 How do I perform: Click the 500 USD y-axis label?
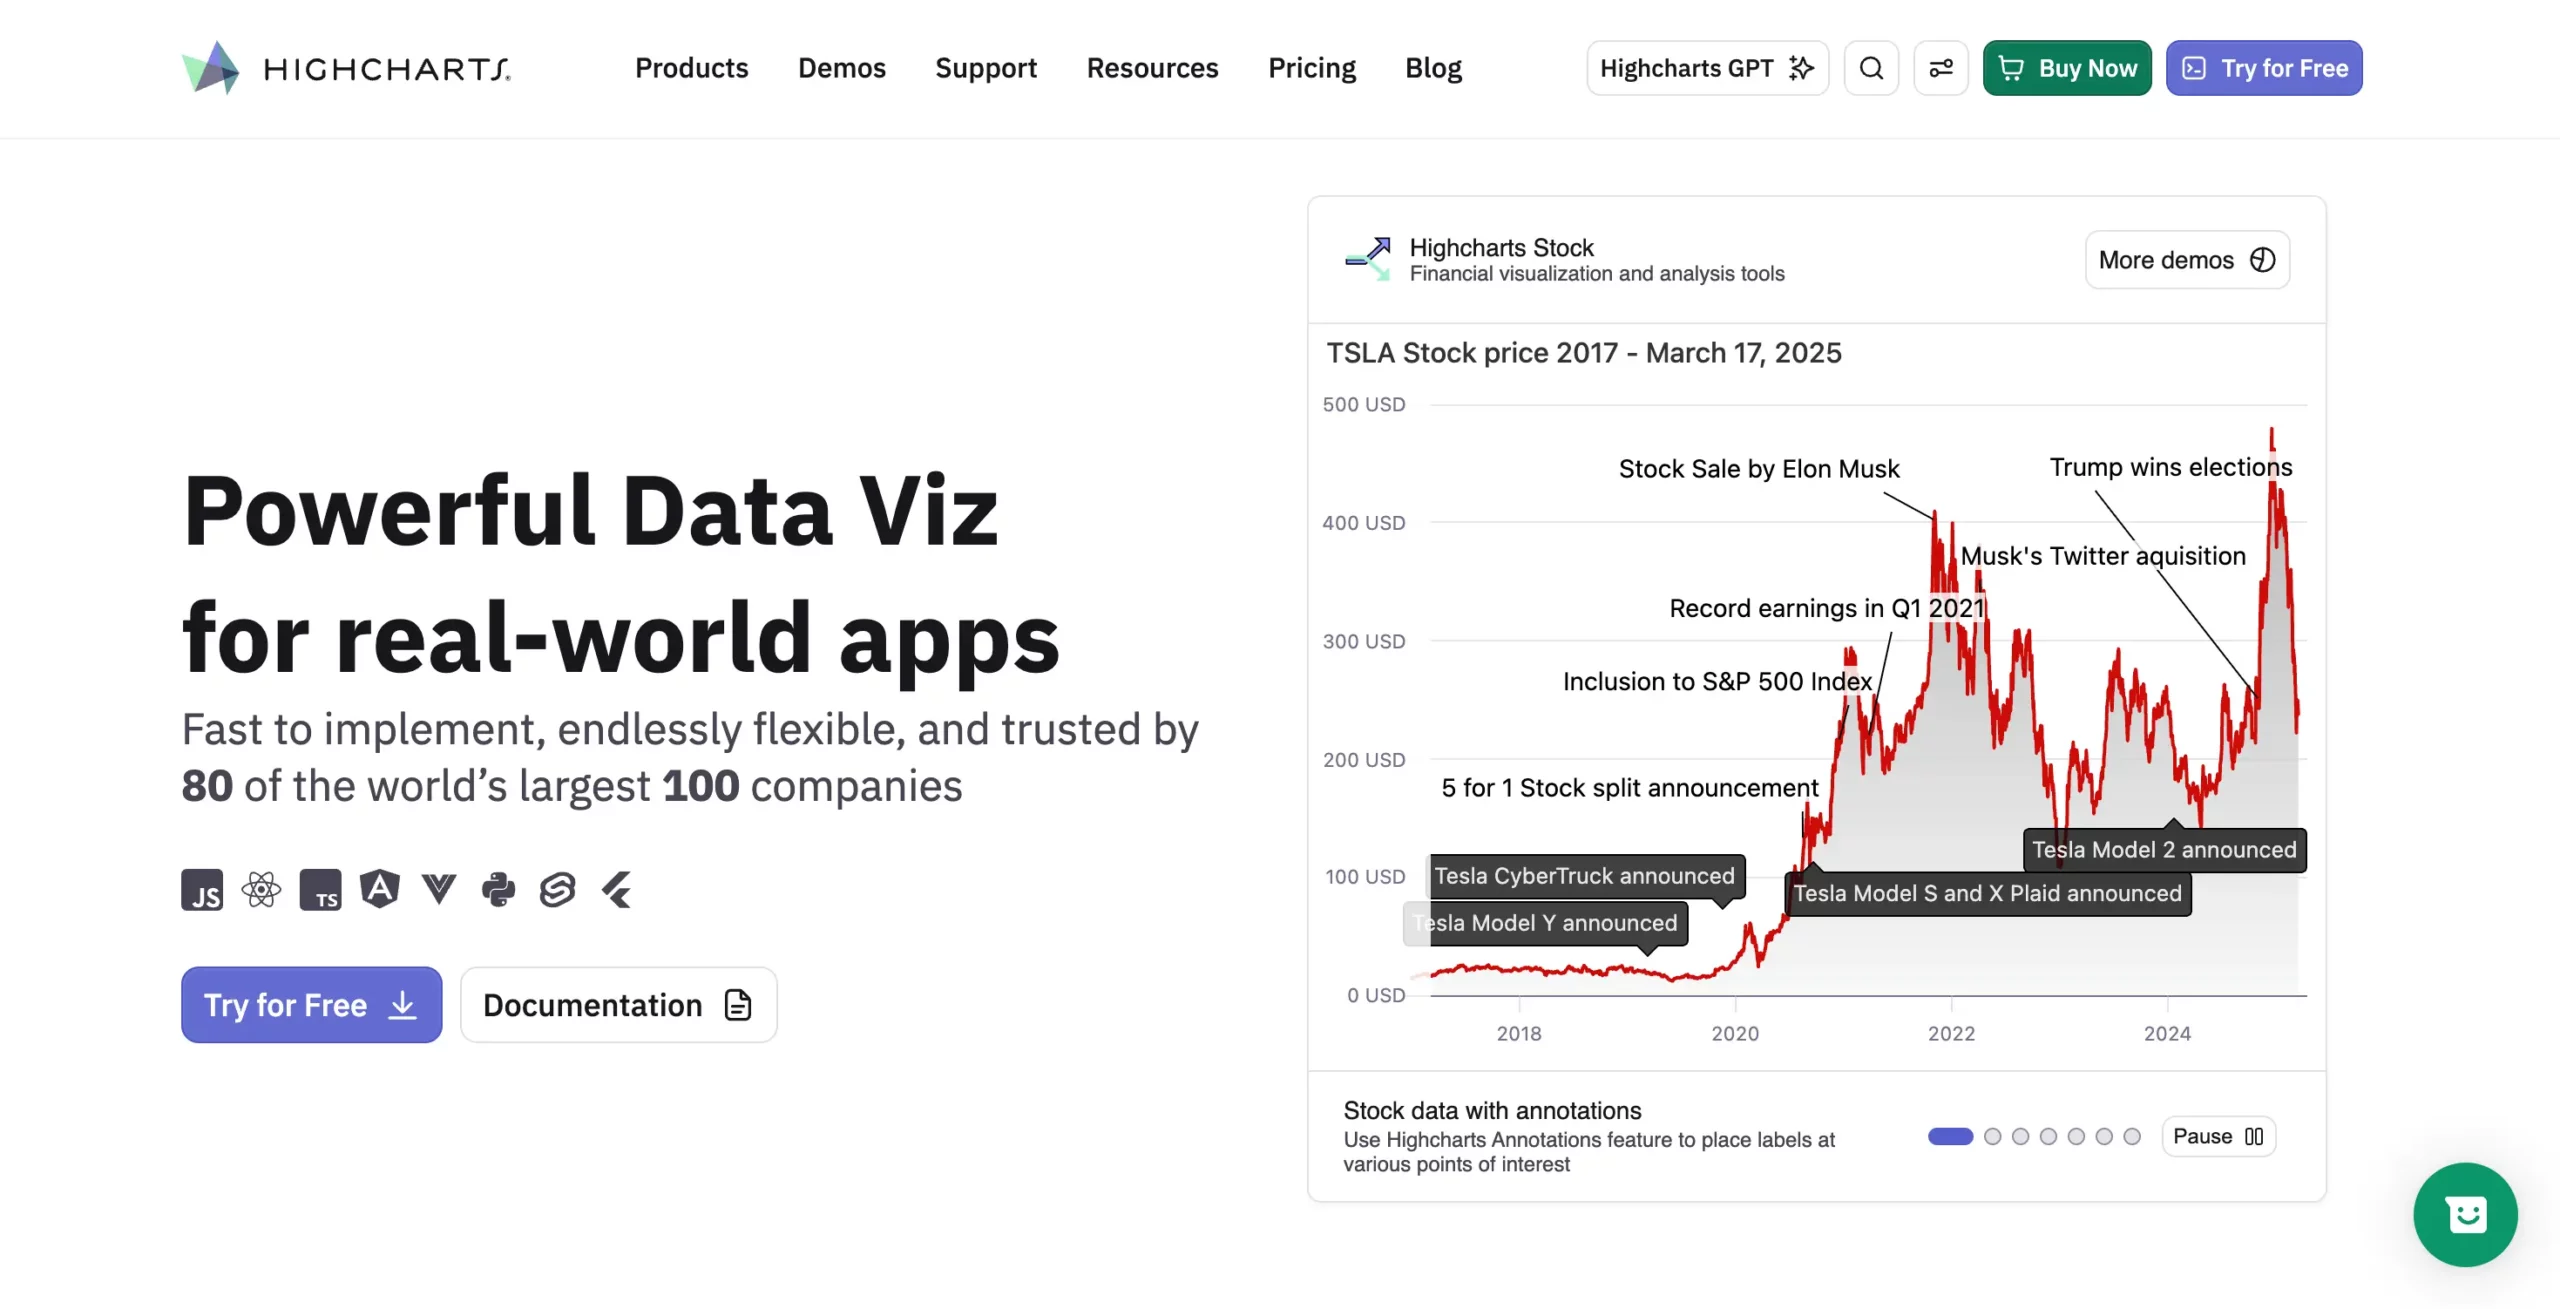[1364, 404]
